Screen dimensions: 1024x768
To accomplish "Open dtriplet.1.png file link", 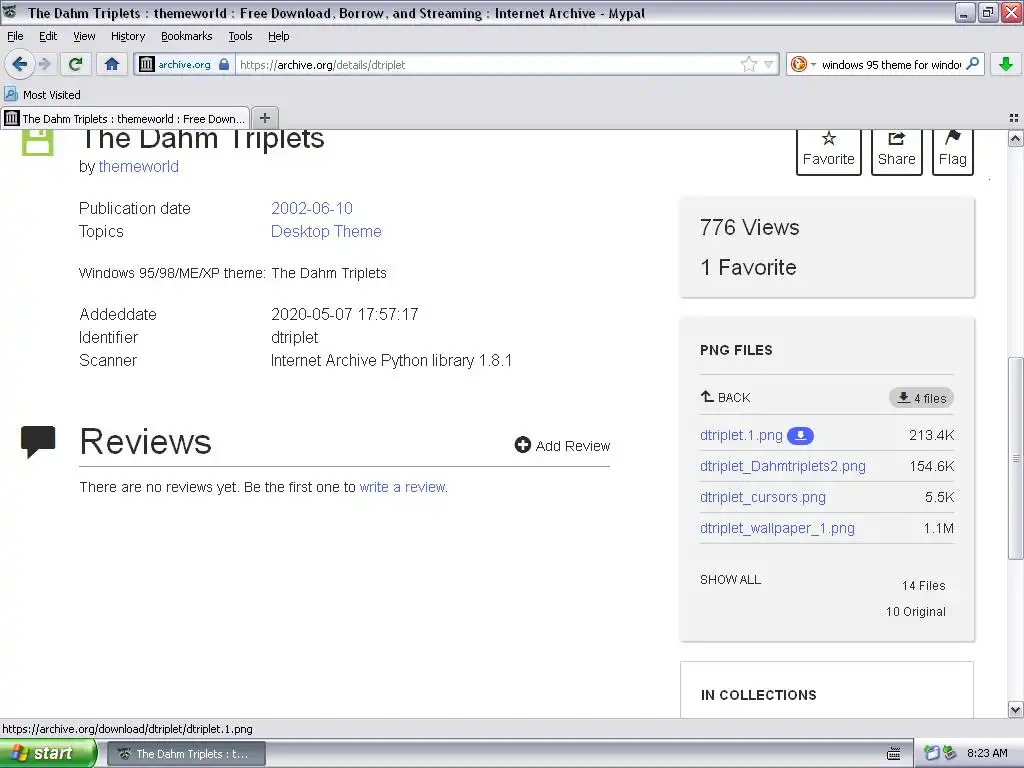I will click(741, 435).
